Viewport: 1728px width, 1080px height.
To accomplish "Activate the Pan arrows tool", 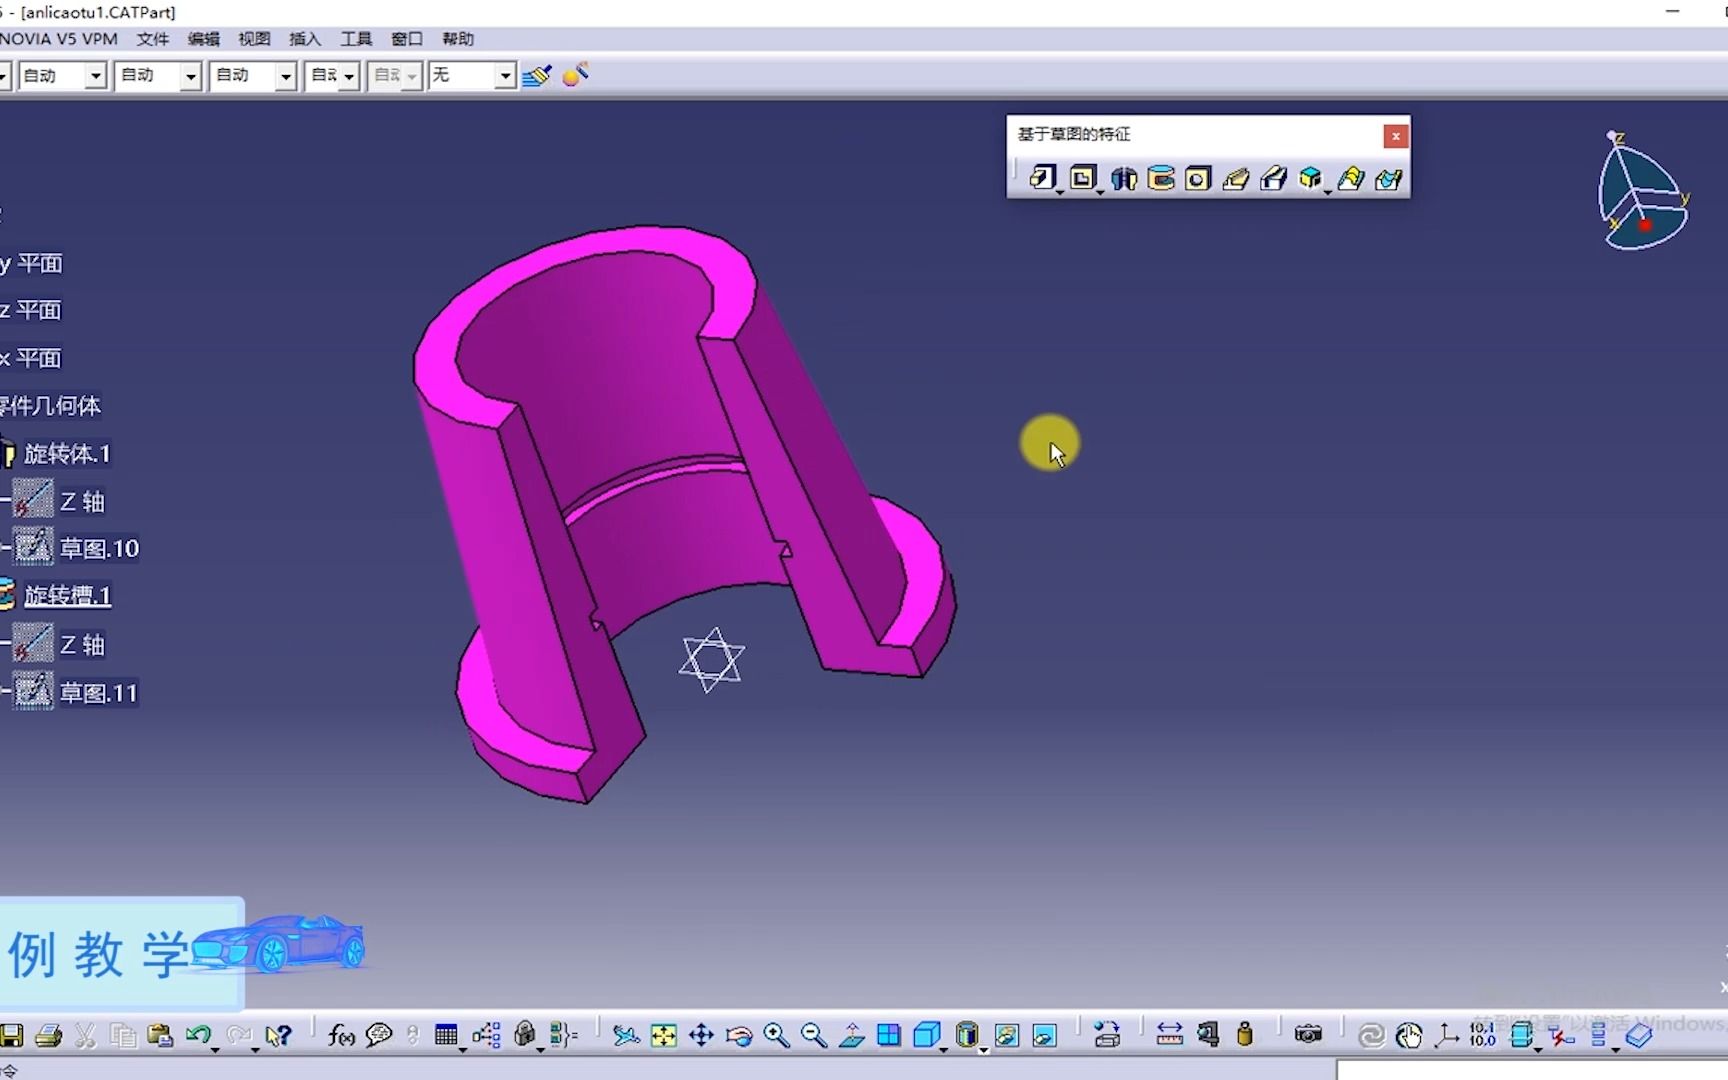I will pyautogui.click(x=701, y=1036).
